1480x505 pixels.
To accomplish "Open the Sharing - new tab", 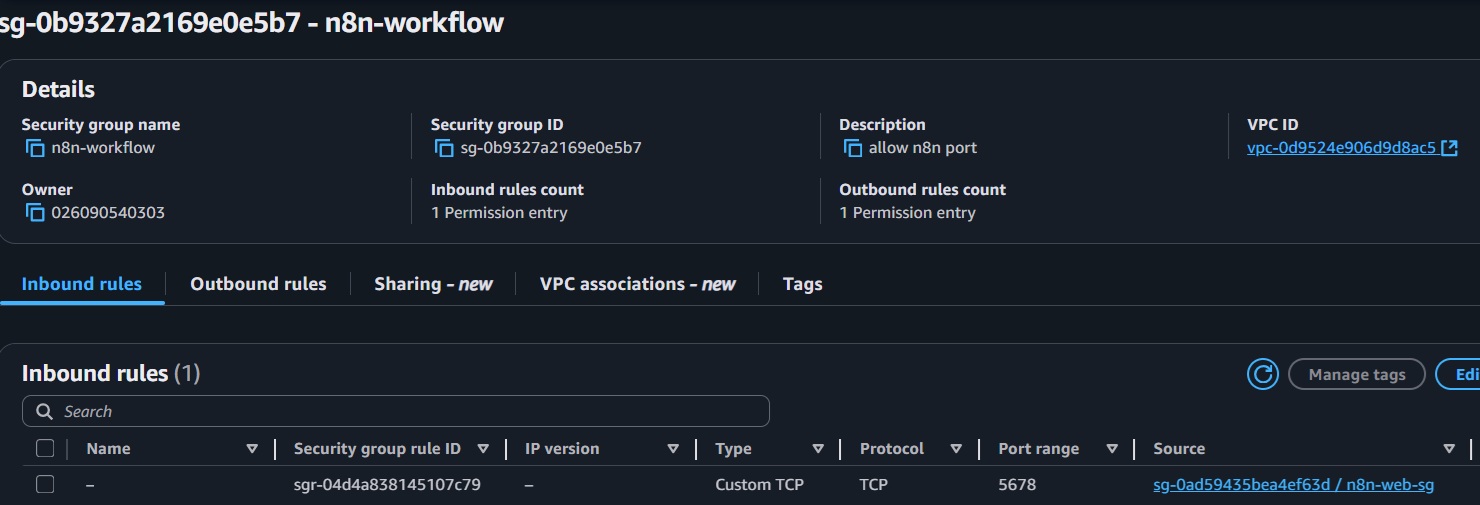I will (433, 284).
